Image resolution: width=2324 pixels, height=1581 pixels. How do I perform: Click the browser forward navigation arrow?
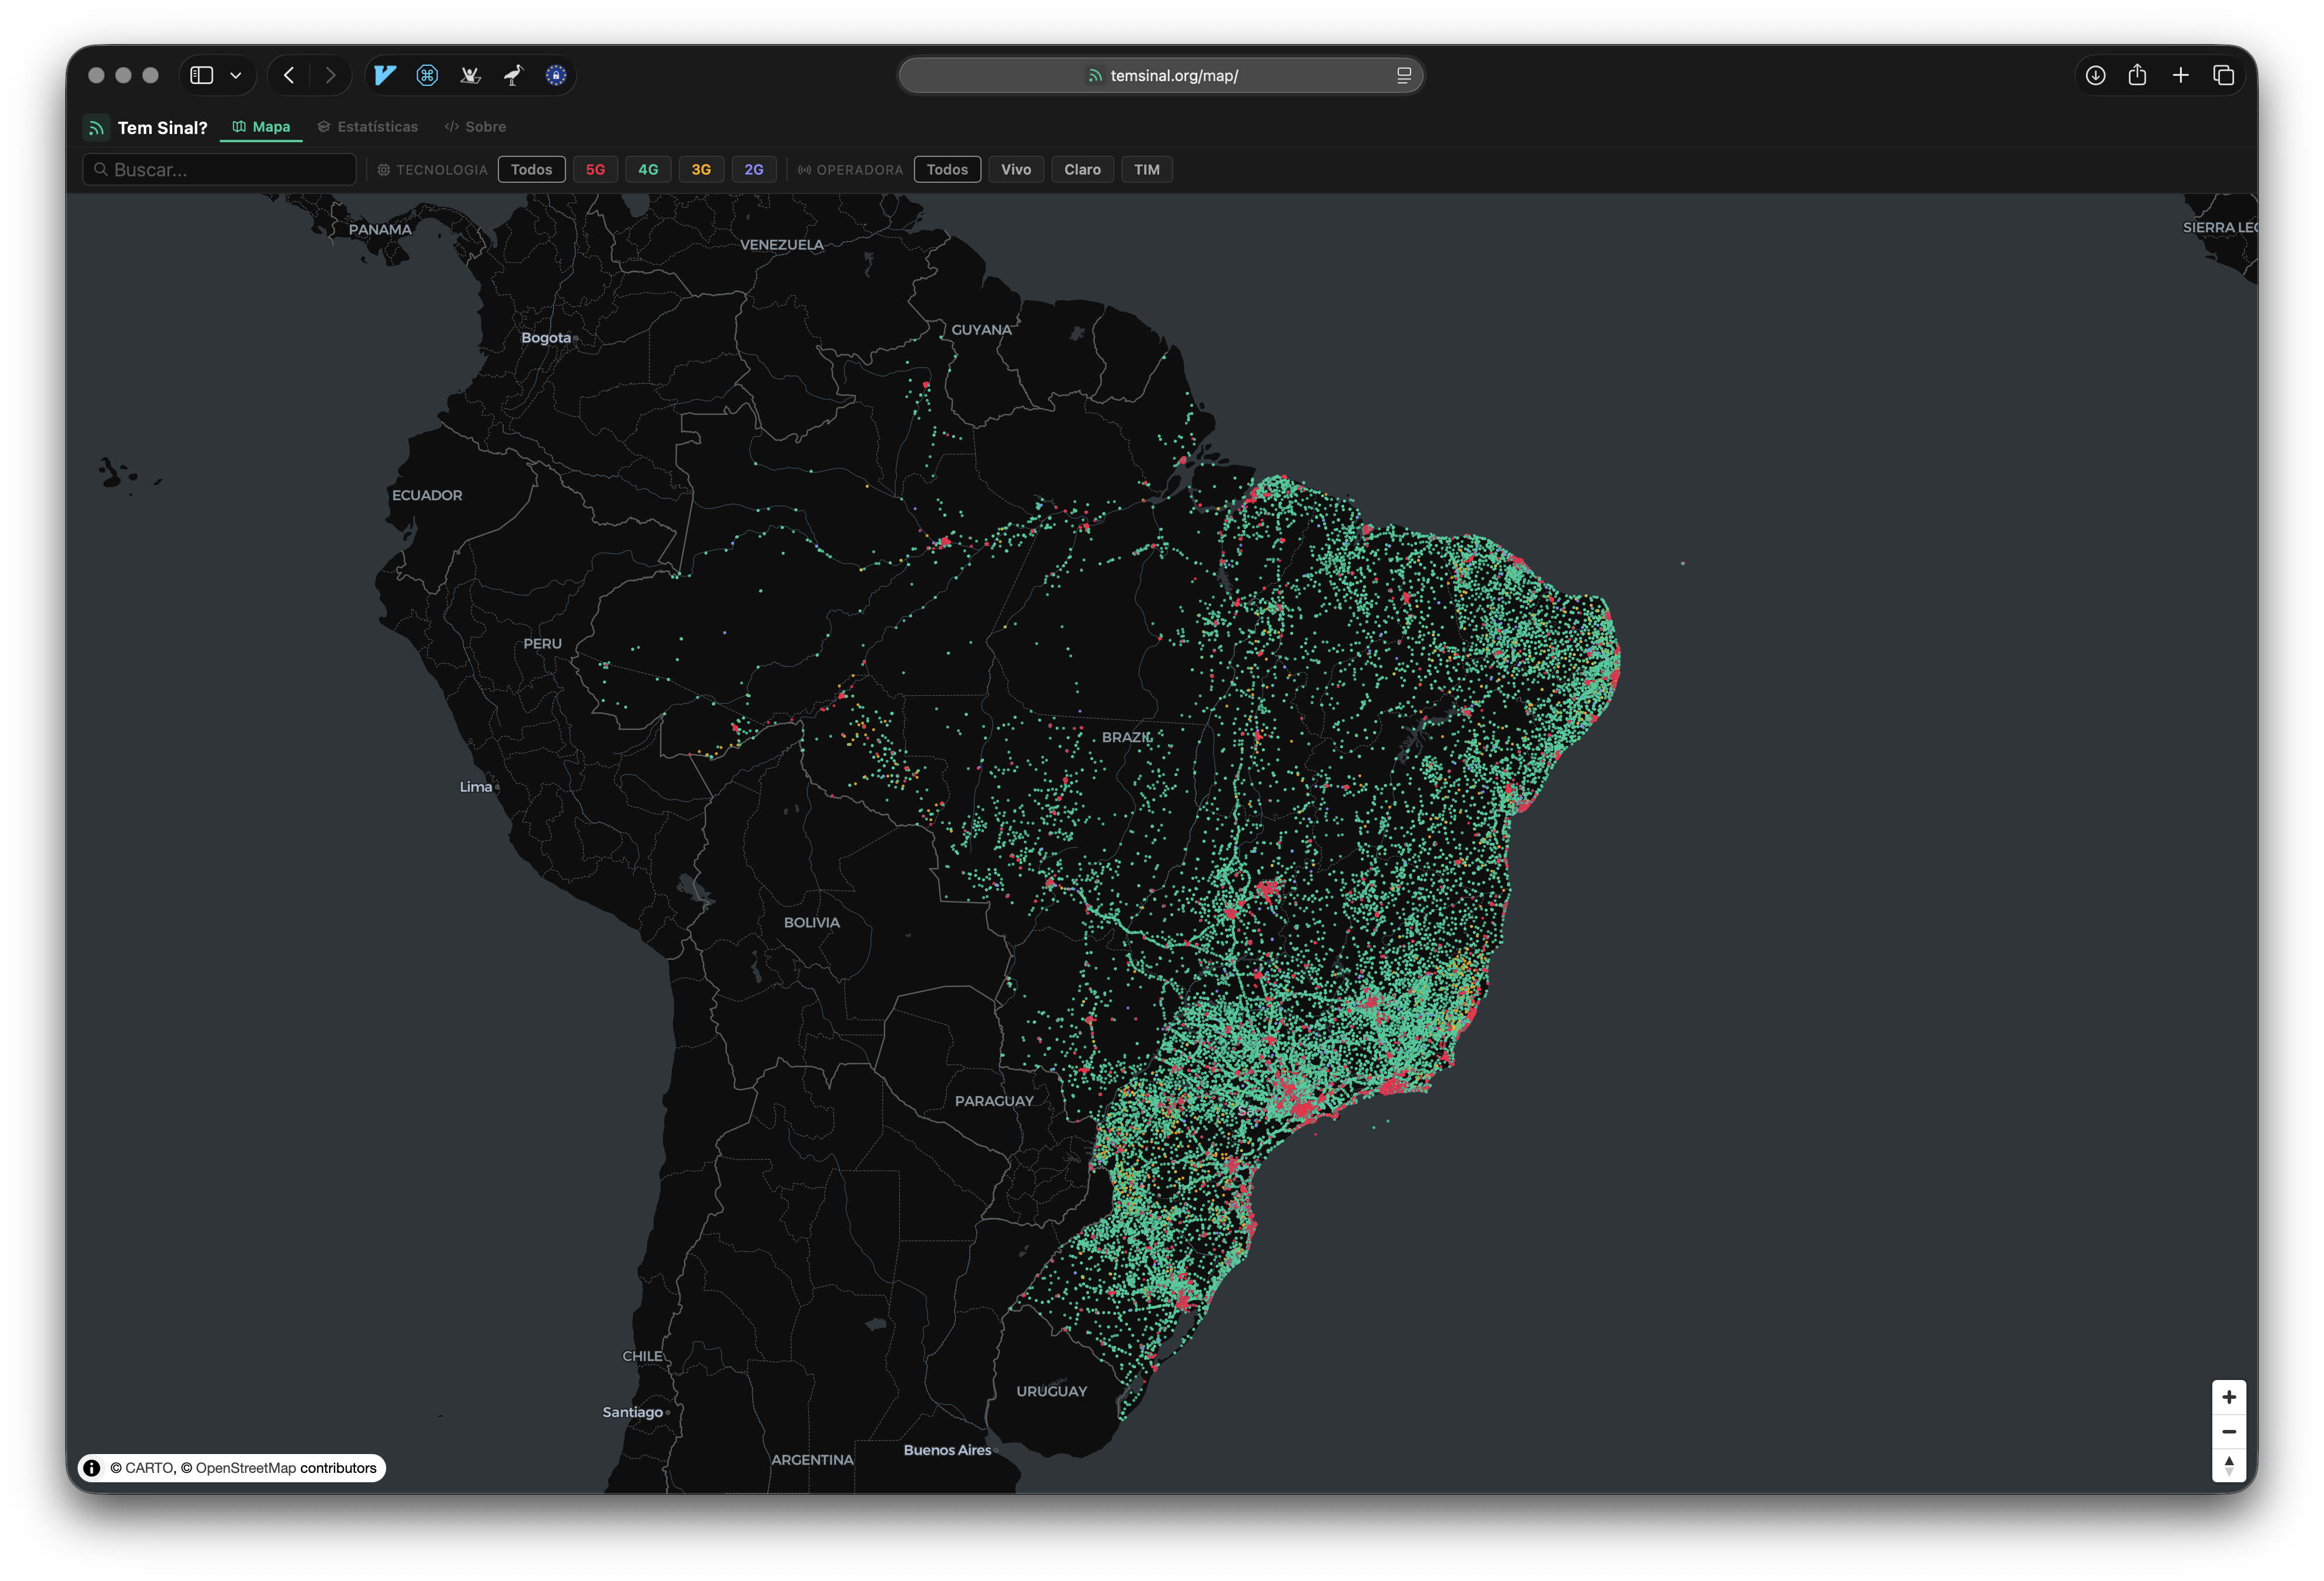point(331,75)
